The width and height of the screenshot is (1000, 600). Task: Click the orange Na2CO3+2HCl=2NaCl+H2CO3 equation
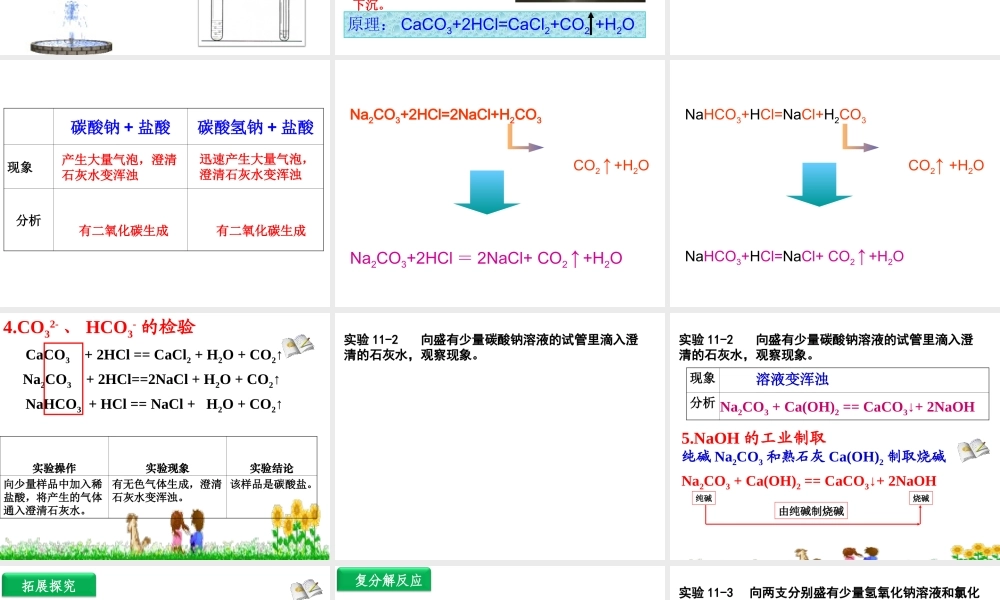point(445,115)
